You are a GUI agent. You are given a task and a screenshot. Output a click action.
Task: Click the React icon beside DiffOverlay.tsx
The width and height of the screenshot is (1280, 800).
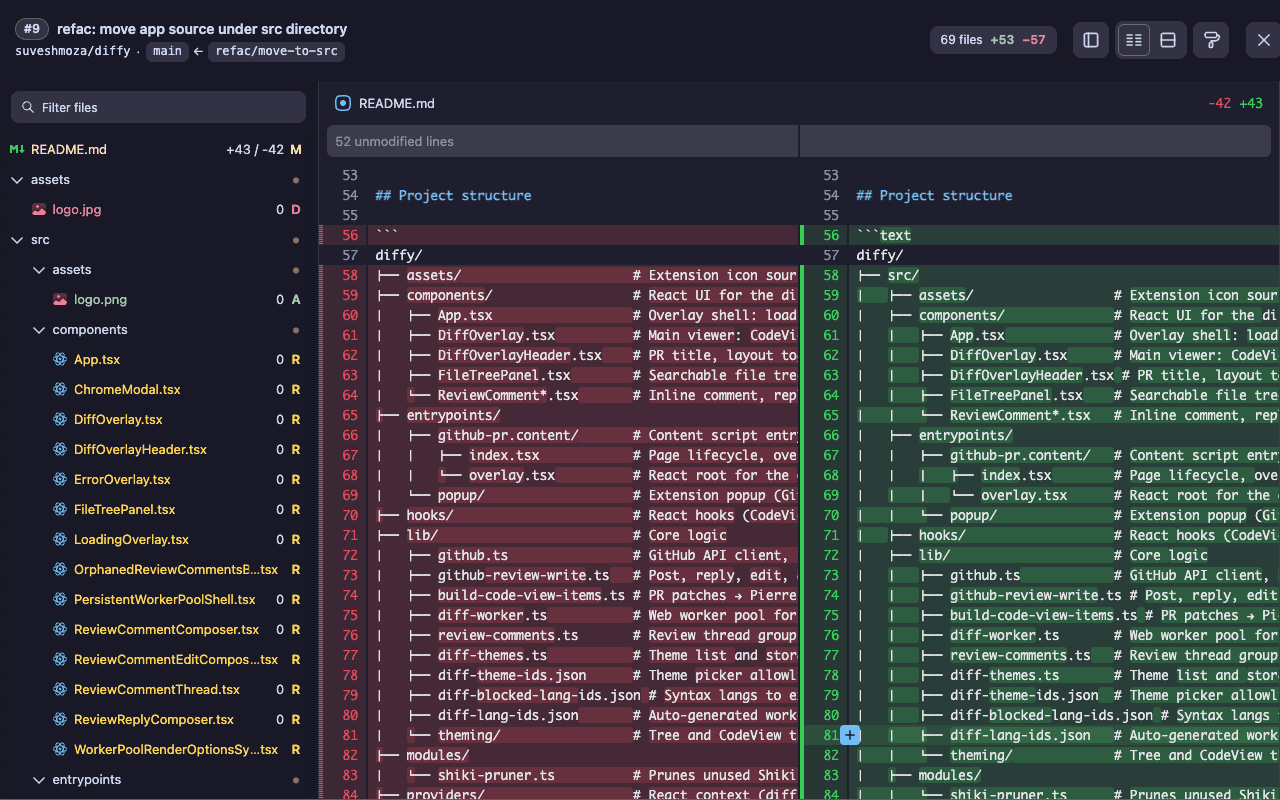coord(60,419)
